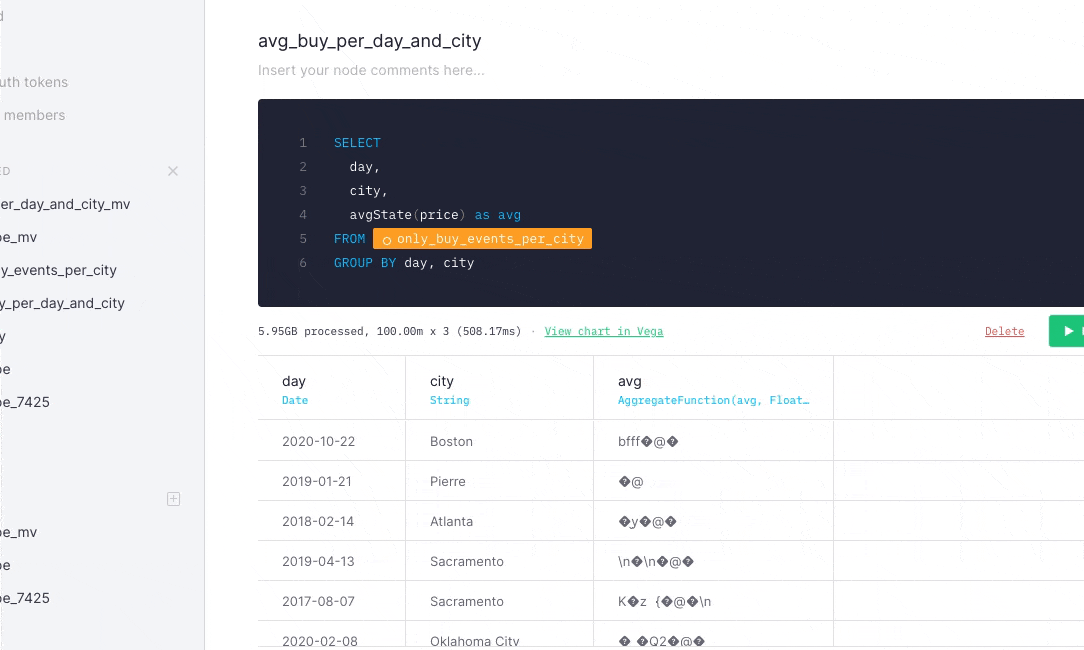Add new item with sidebar plus icon

(174, 499)
